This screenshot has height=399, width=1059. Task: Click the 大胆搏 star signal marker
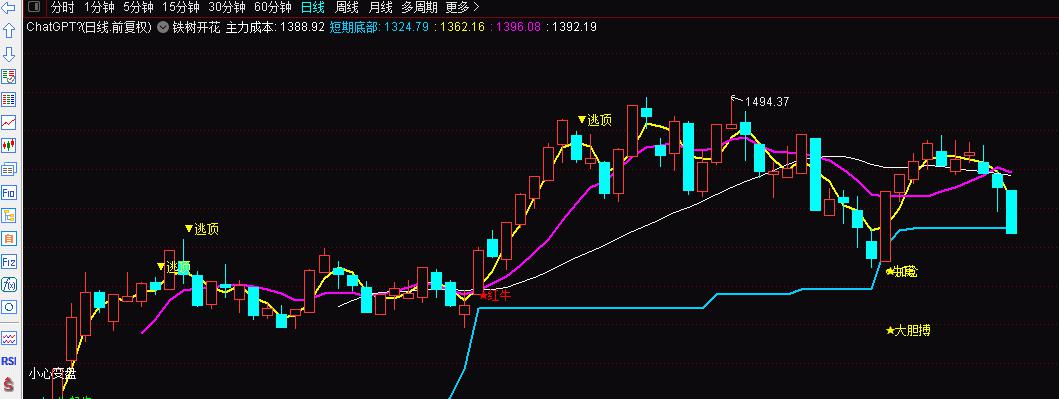(908, 331)
